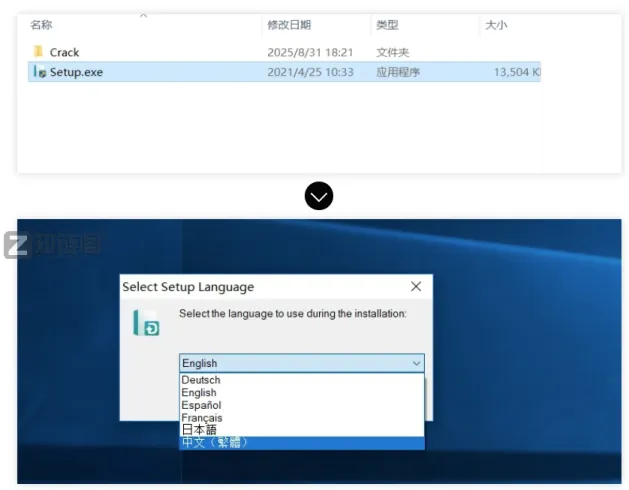Sort by the 修改日期 column header
The height and width of the screenshot is (490, 629).
[289, 25]
